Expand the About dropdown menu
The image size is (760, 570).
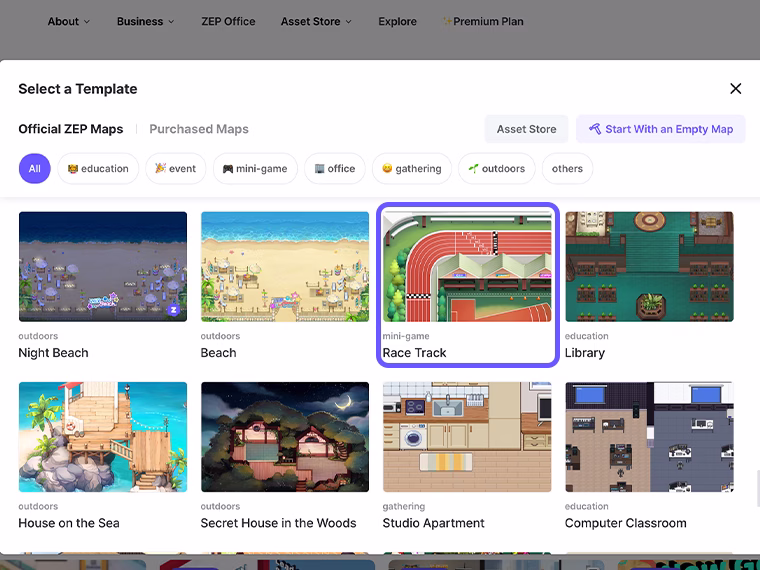pos(68,21)
